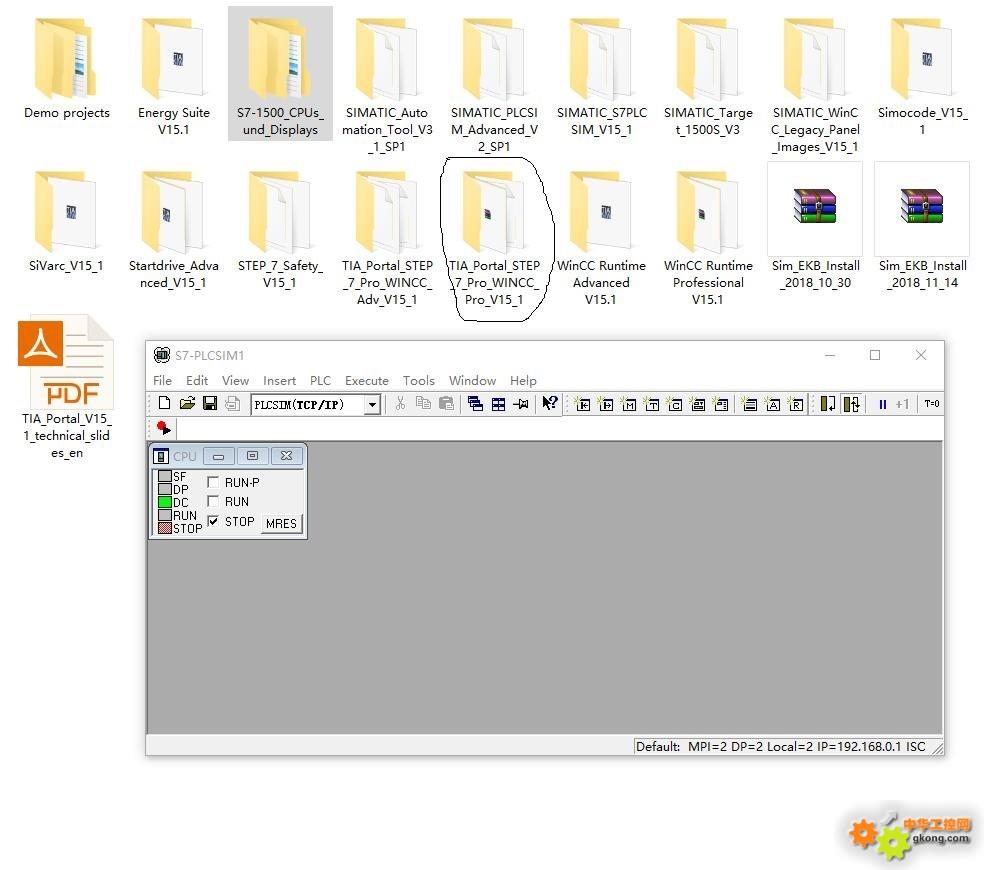Select the SIMATIC_Automation_Tool_V3_1_SP1 folder

coord(387,85)
